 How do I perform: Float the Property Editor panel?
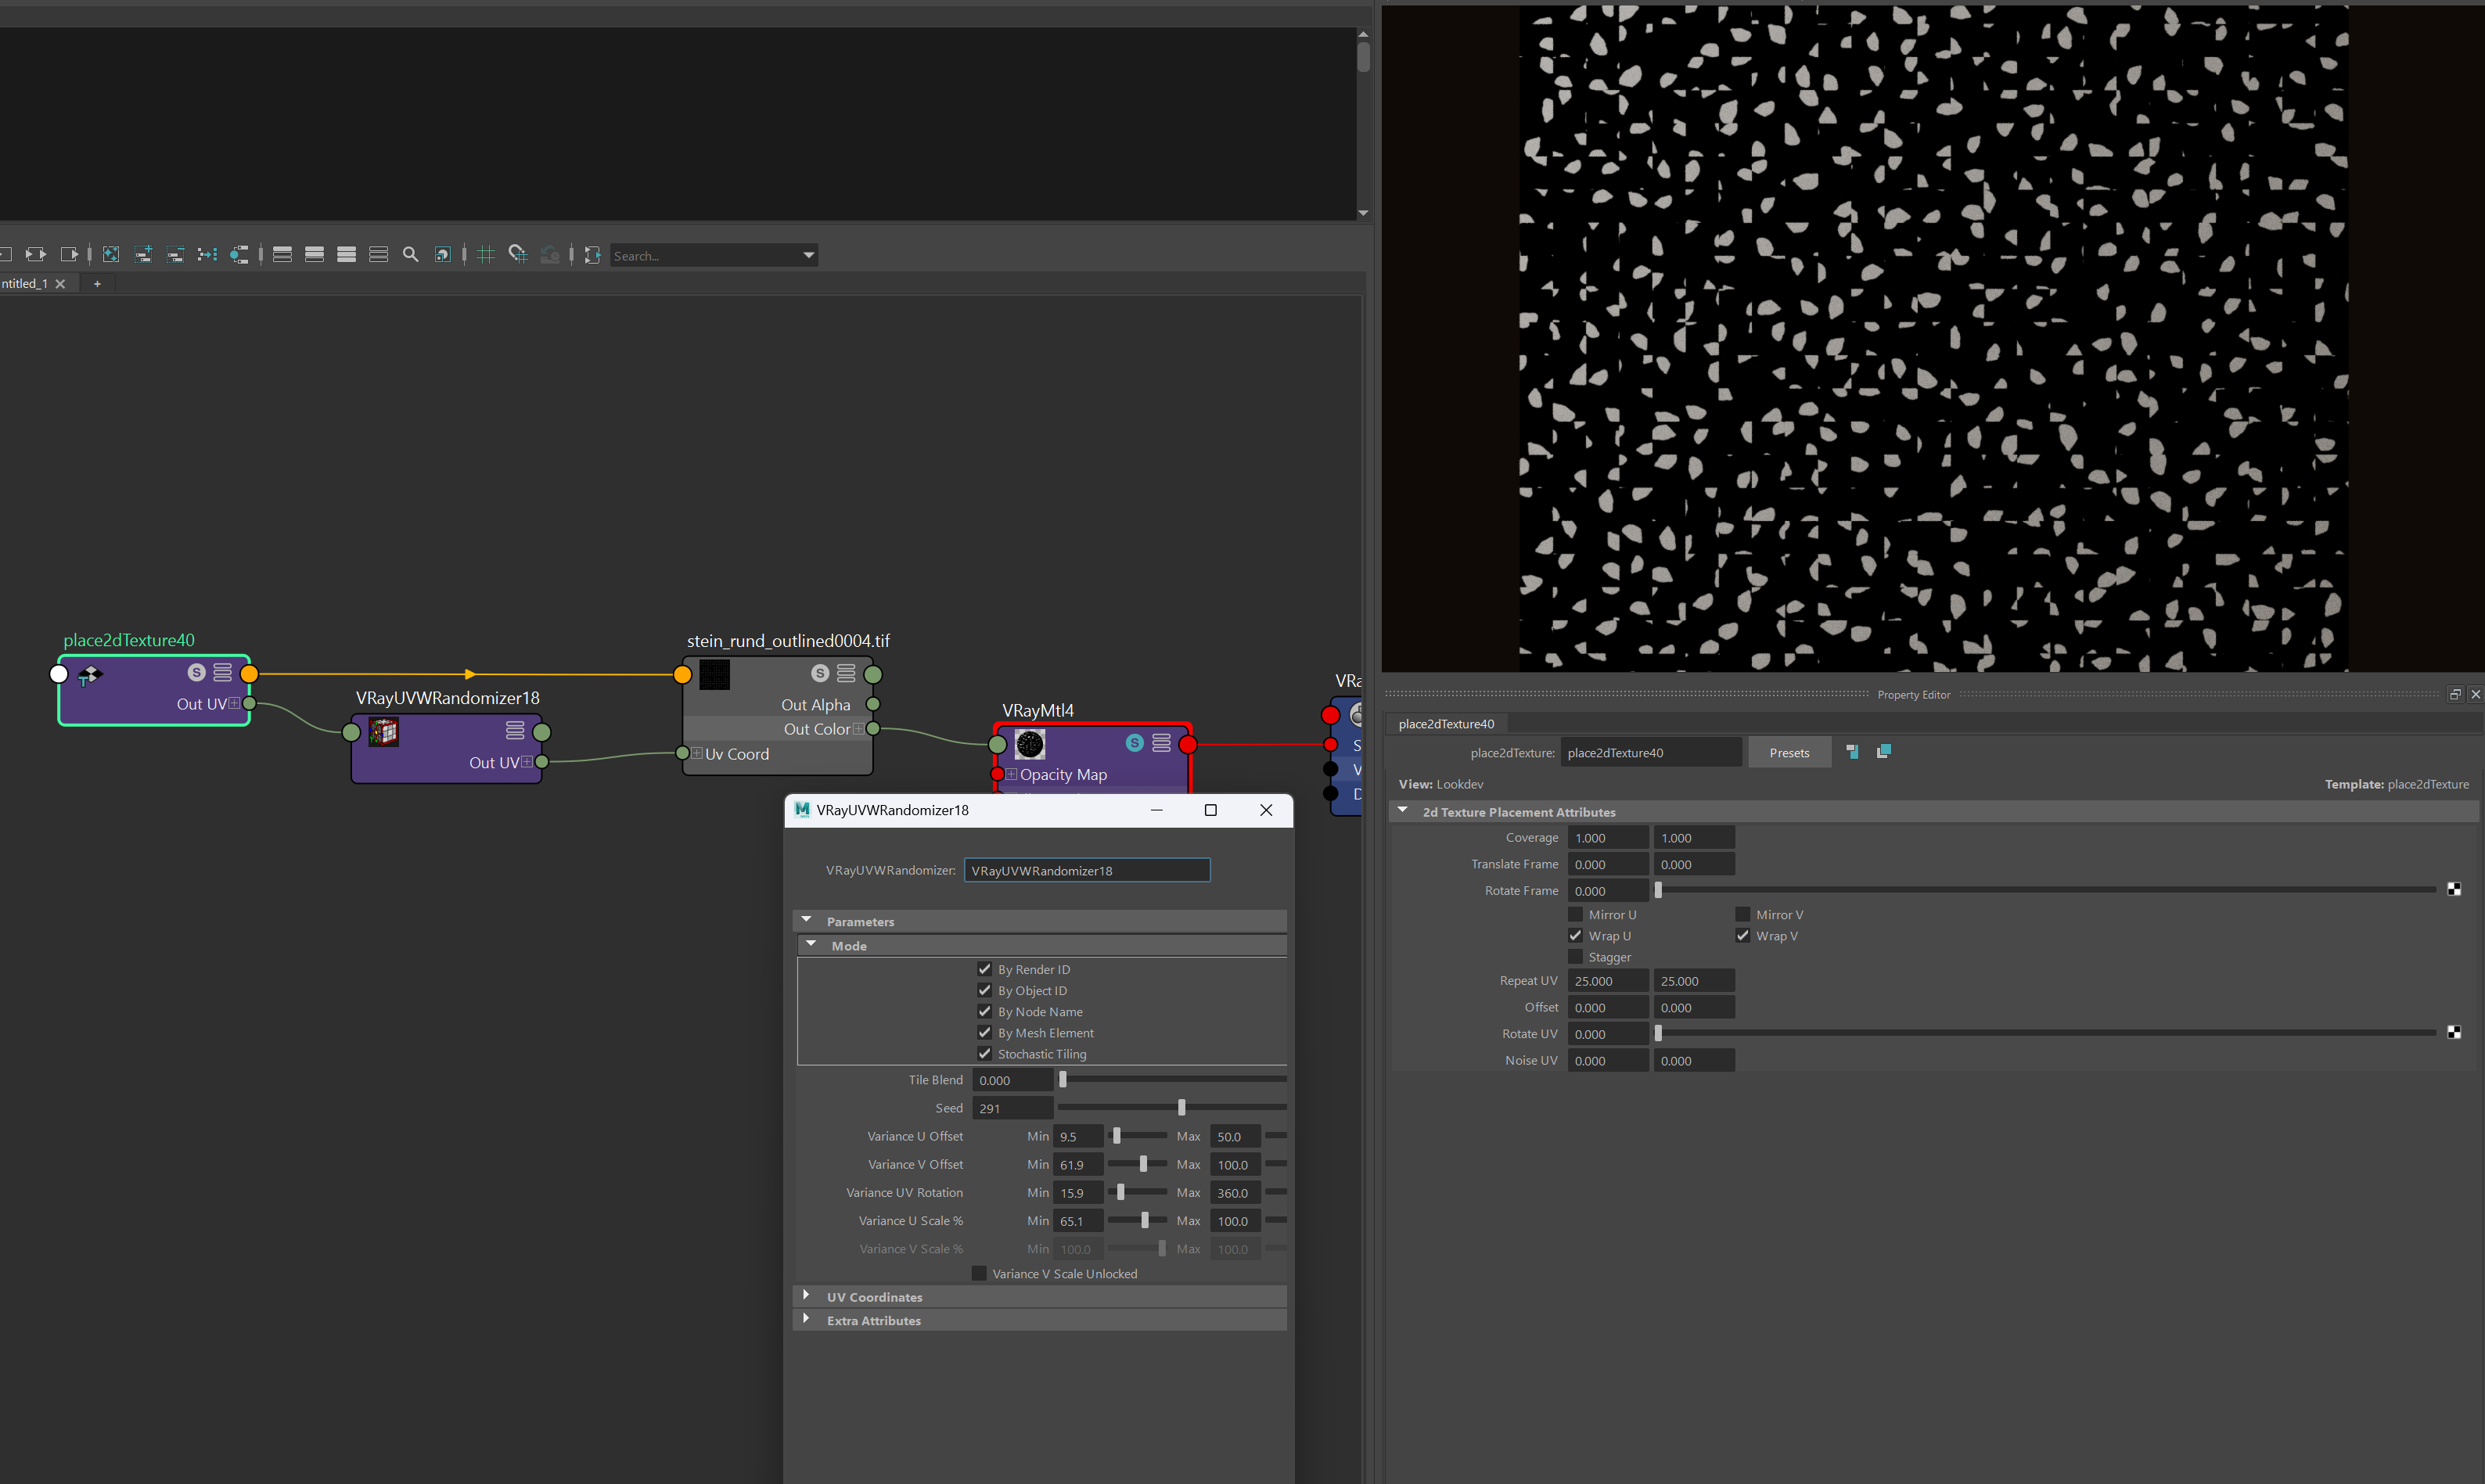tap(2455, 694)
